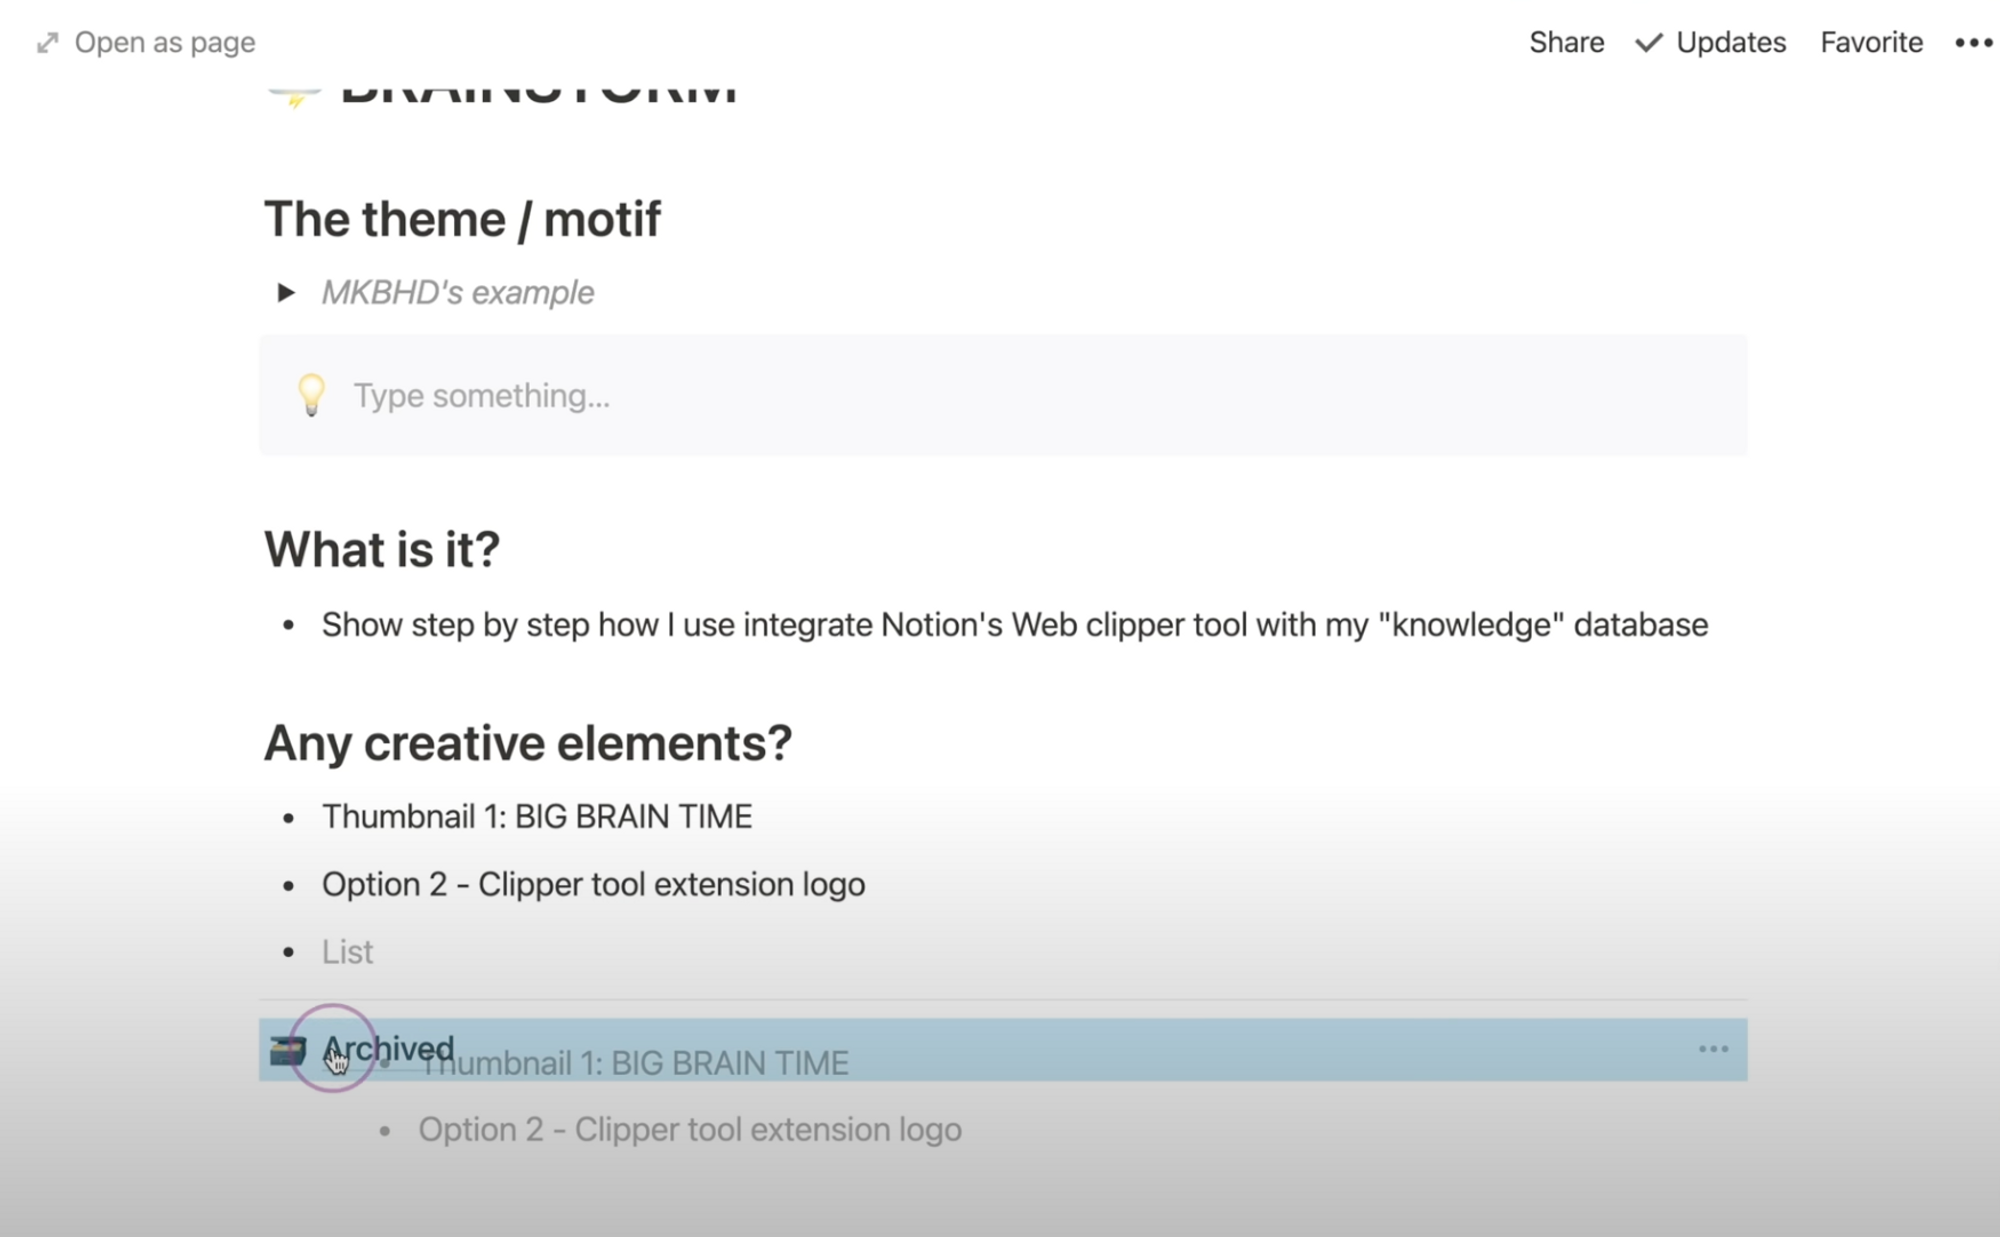Click the MKBHD's example toggle text

coord(458,293)
